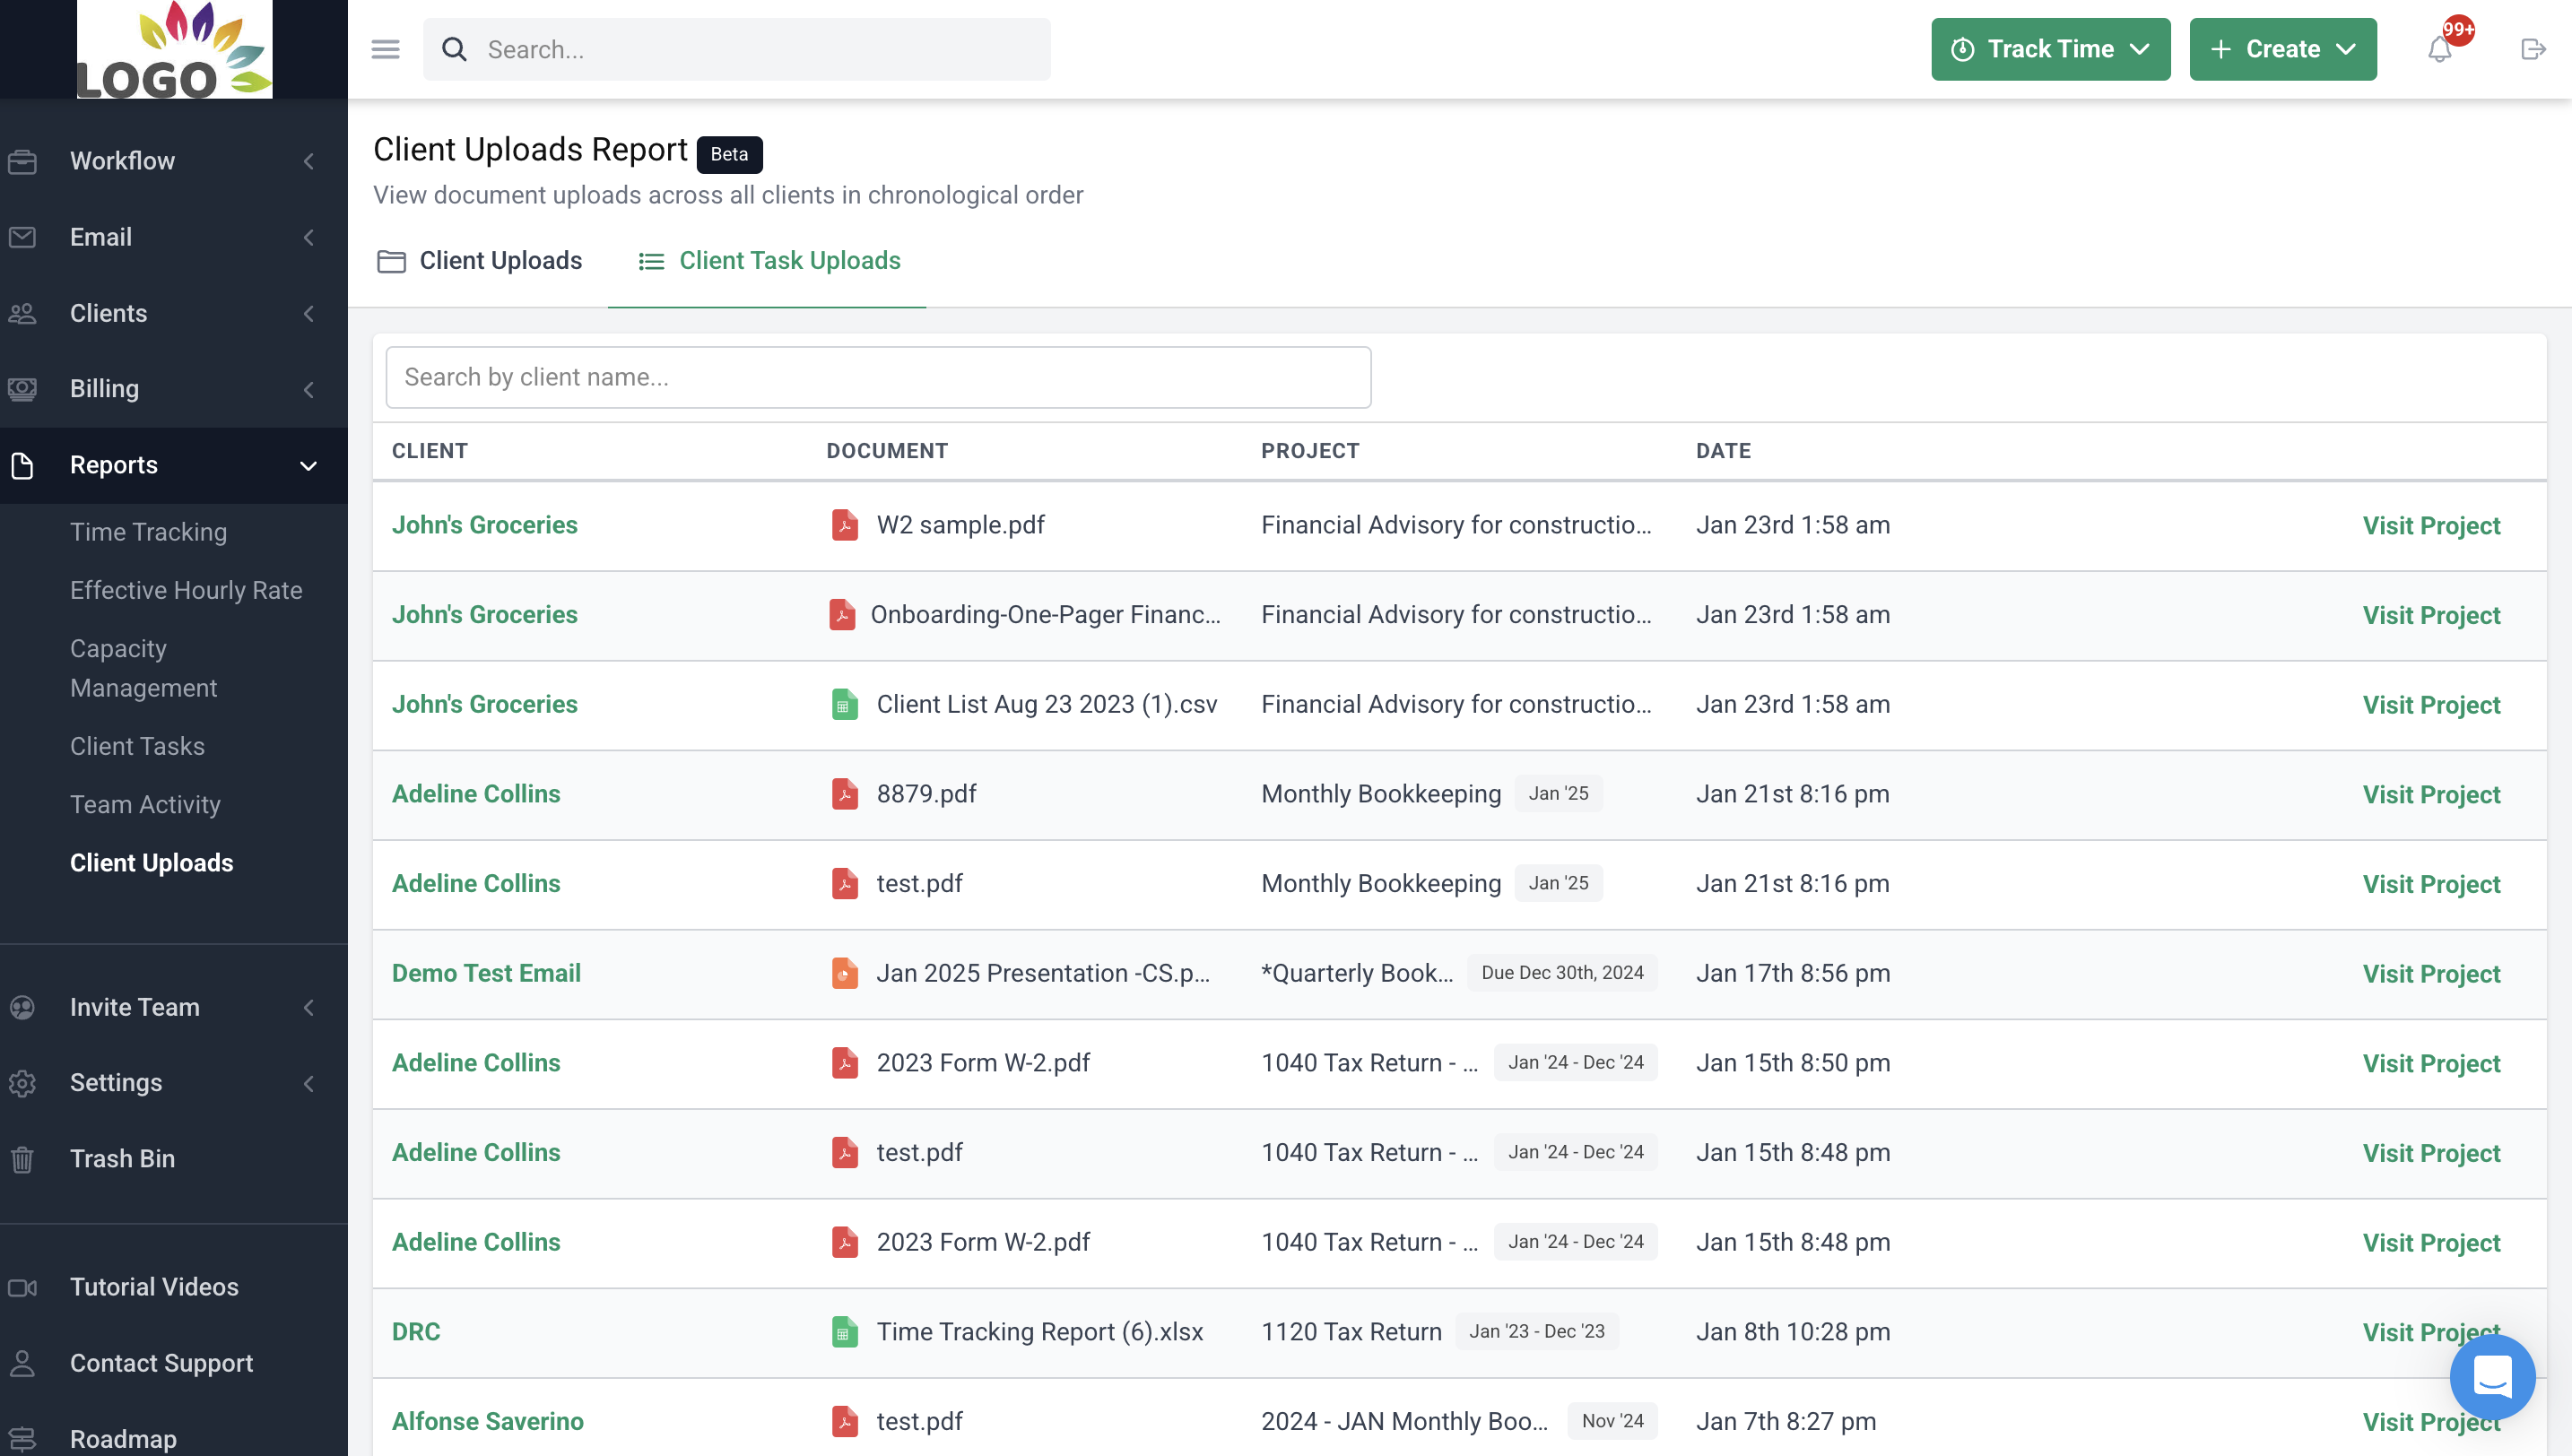Open the Alfonse Saverino client link
This screenshot has width=2572, height=1456.
click(487, 1421)
